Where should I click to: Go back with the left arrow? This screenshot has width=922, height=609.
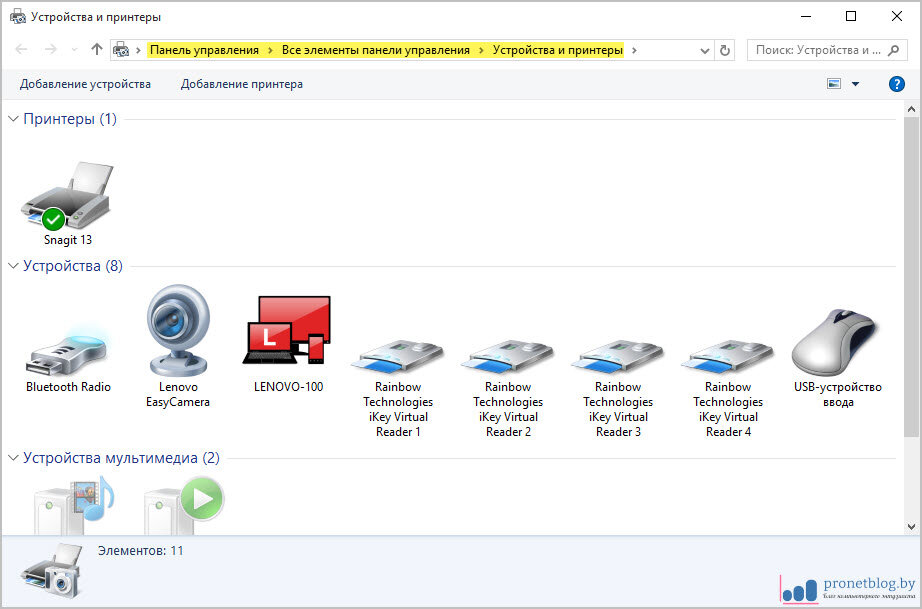21,49
